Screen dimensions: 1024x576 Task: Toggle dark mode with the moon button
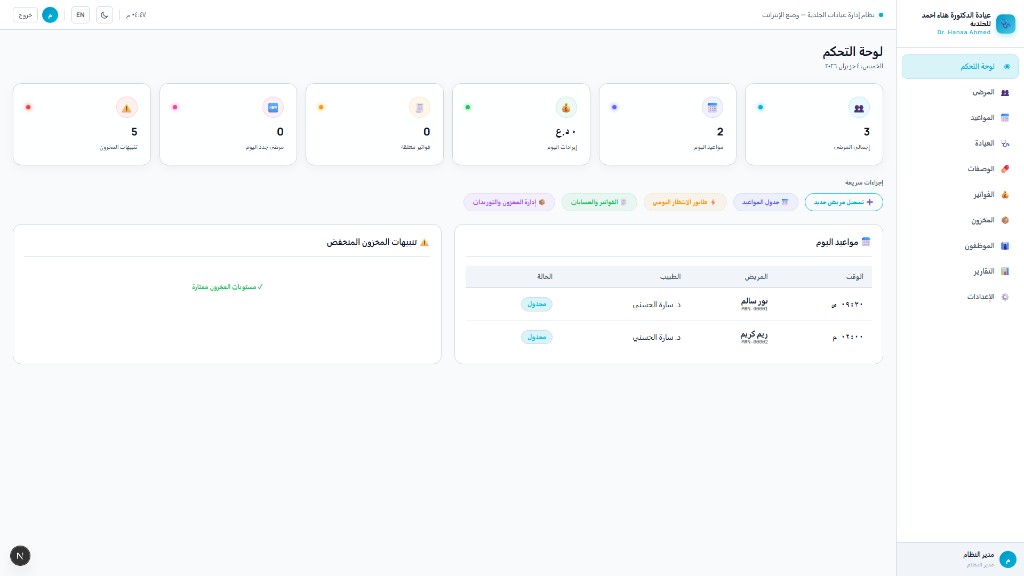[x=104, y=15]
